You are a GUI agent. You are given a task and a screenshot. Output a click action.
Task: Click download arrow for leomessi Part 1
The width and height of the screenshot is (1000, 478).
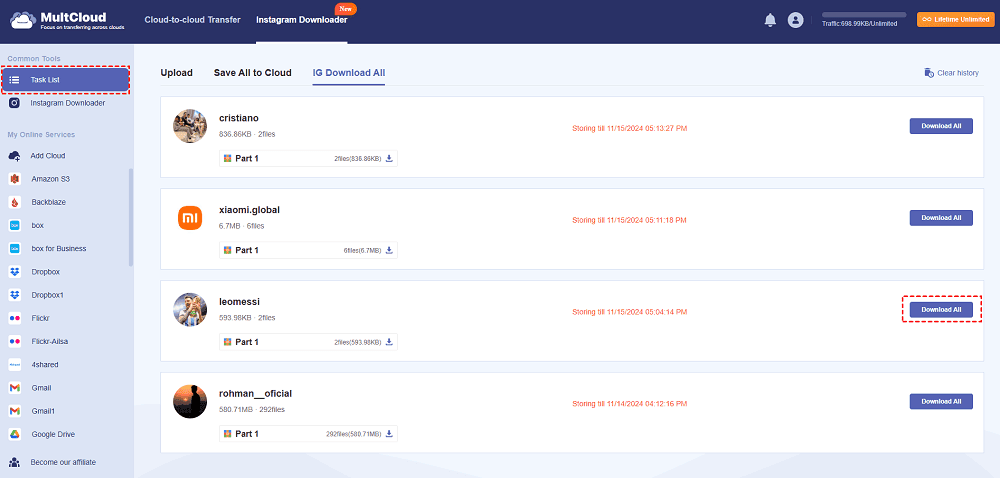point(389,342)
